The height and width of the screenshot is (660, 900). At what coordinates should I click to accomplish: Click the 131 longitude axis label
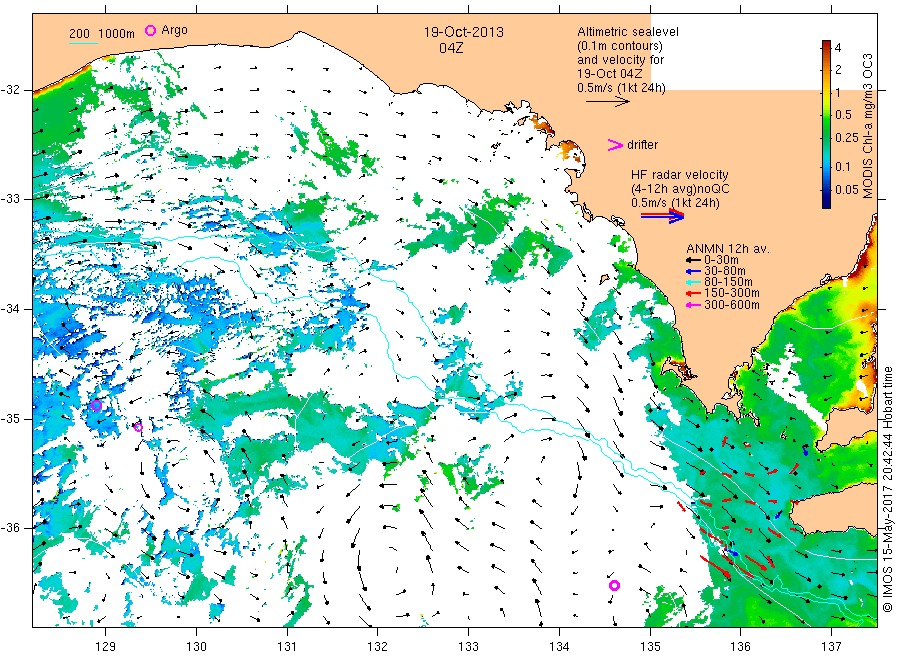point(287,647)
